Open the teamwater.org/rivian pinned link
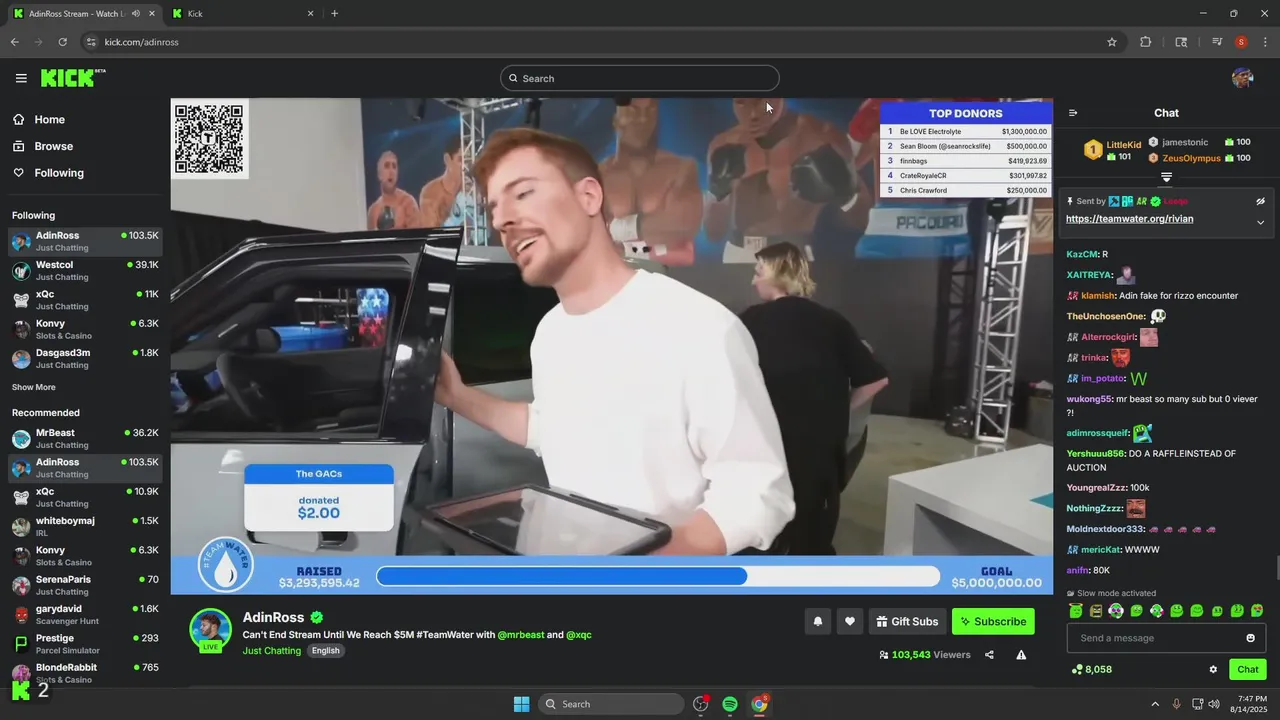 point(1129,219)
